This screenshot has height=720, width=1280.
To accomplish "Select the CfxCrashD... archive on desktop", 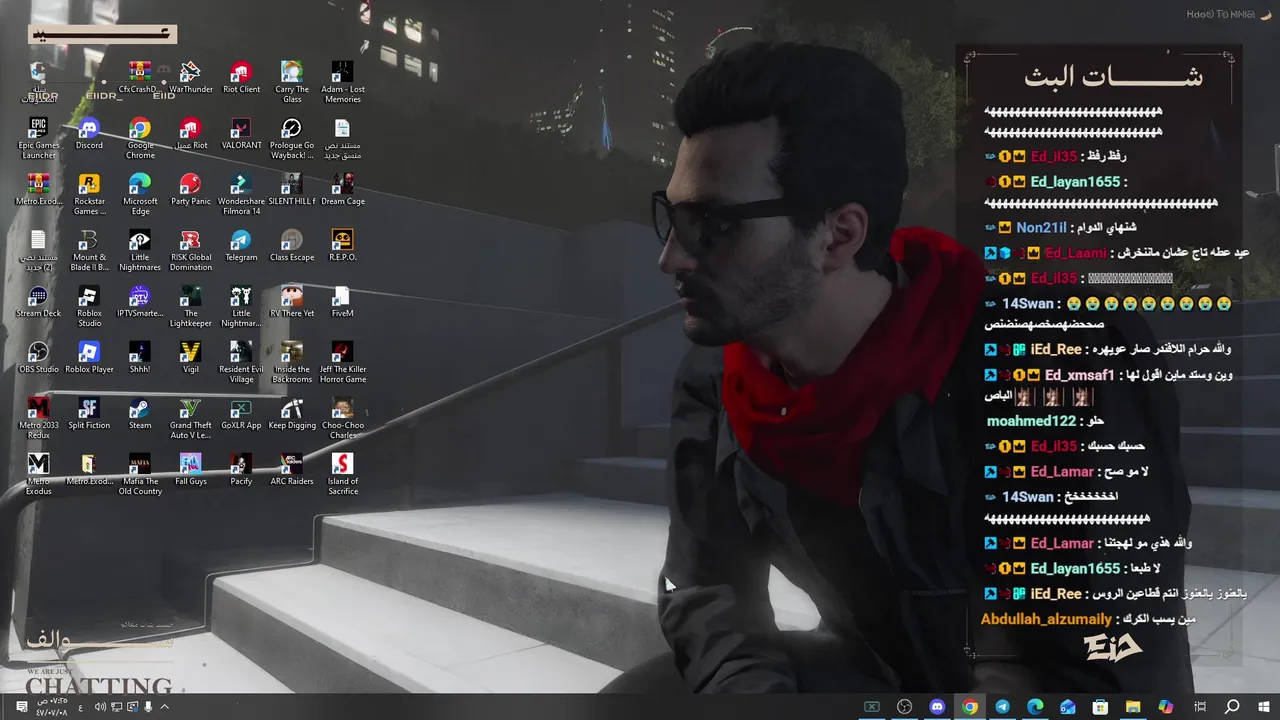I will pyautogui.click(x=140, y=78).
